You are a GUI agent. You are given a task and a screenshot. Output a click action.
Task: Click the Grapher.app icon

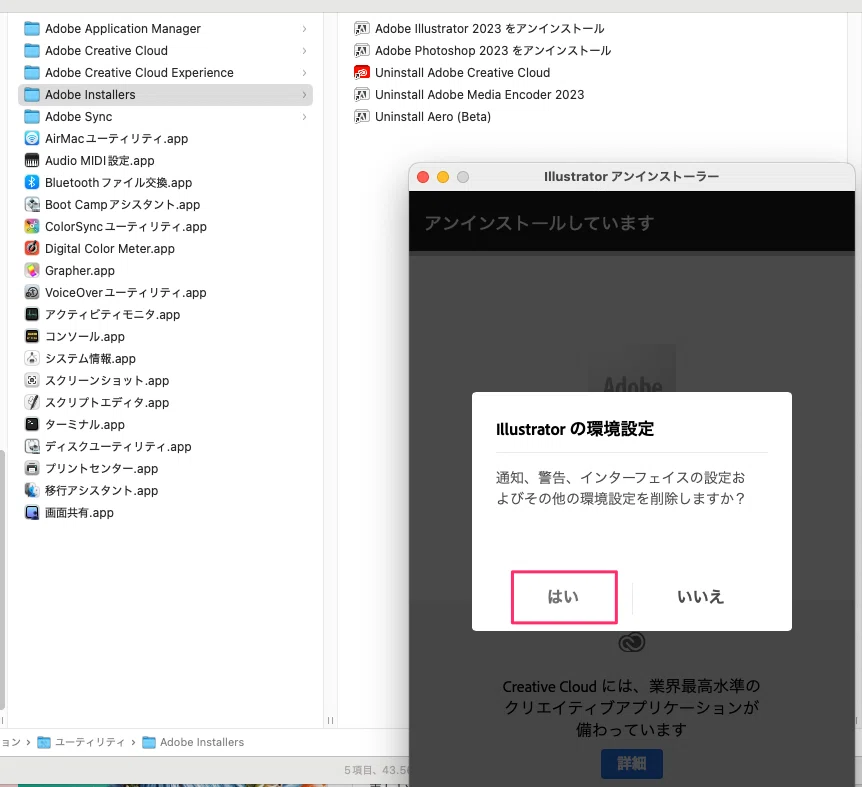tap(32, 270)
